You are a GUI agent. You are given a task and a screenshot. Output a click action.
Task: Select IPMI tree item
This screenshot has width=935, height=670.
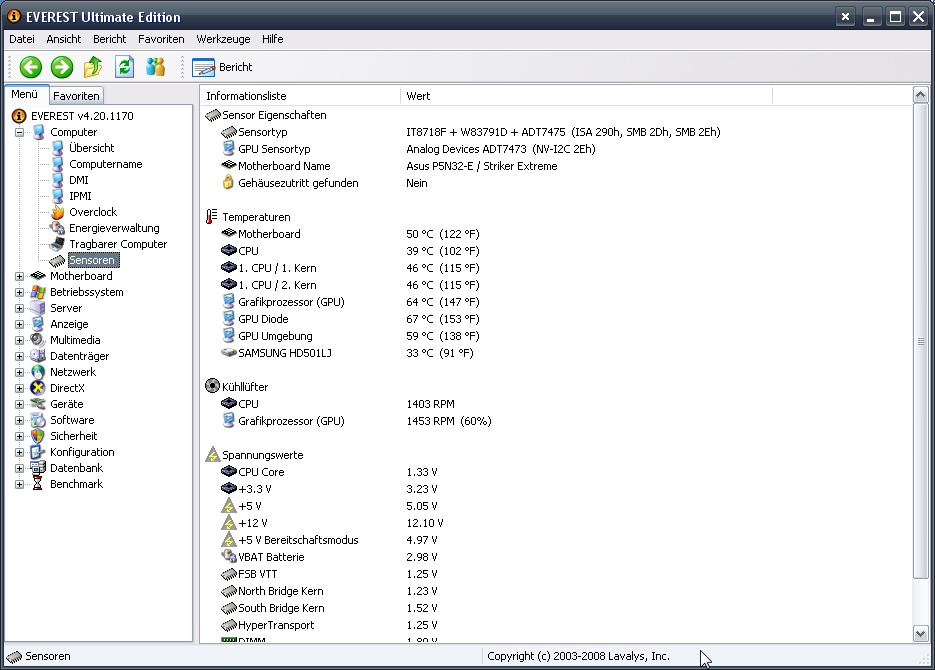click(x=81, y=196)
